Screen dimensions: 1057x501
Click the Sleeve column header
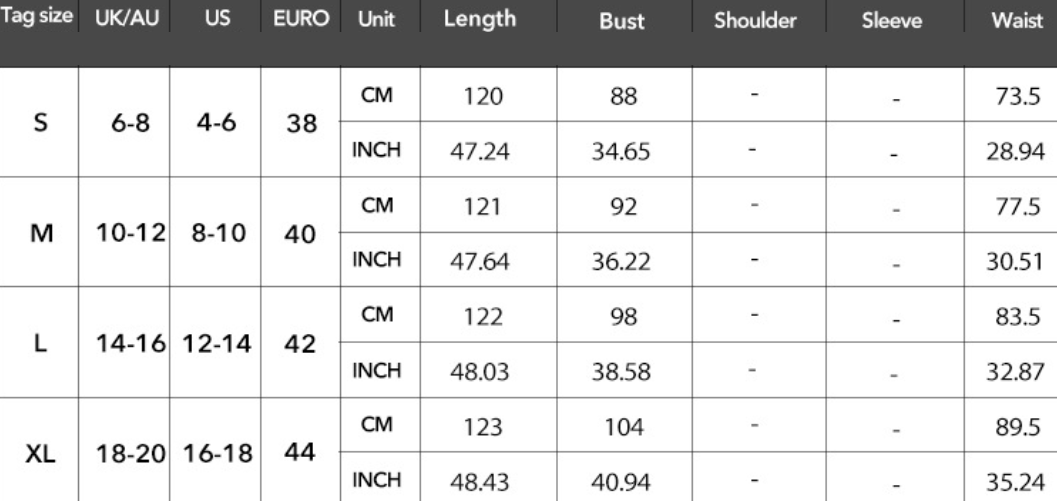coord(891,20)
